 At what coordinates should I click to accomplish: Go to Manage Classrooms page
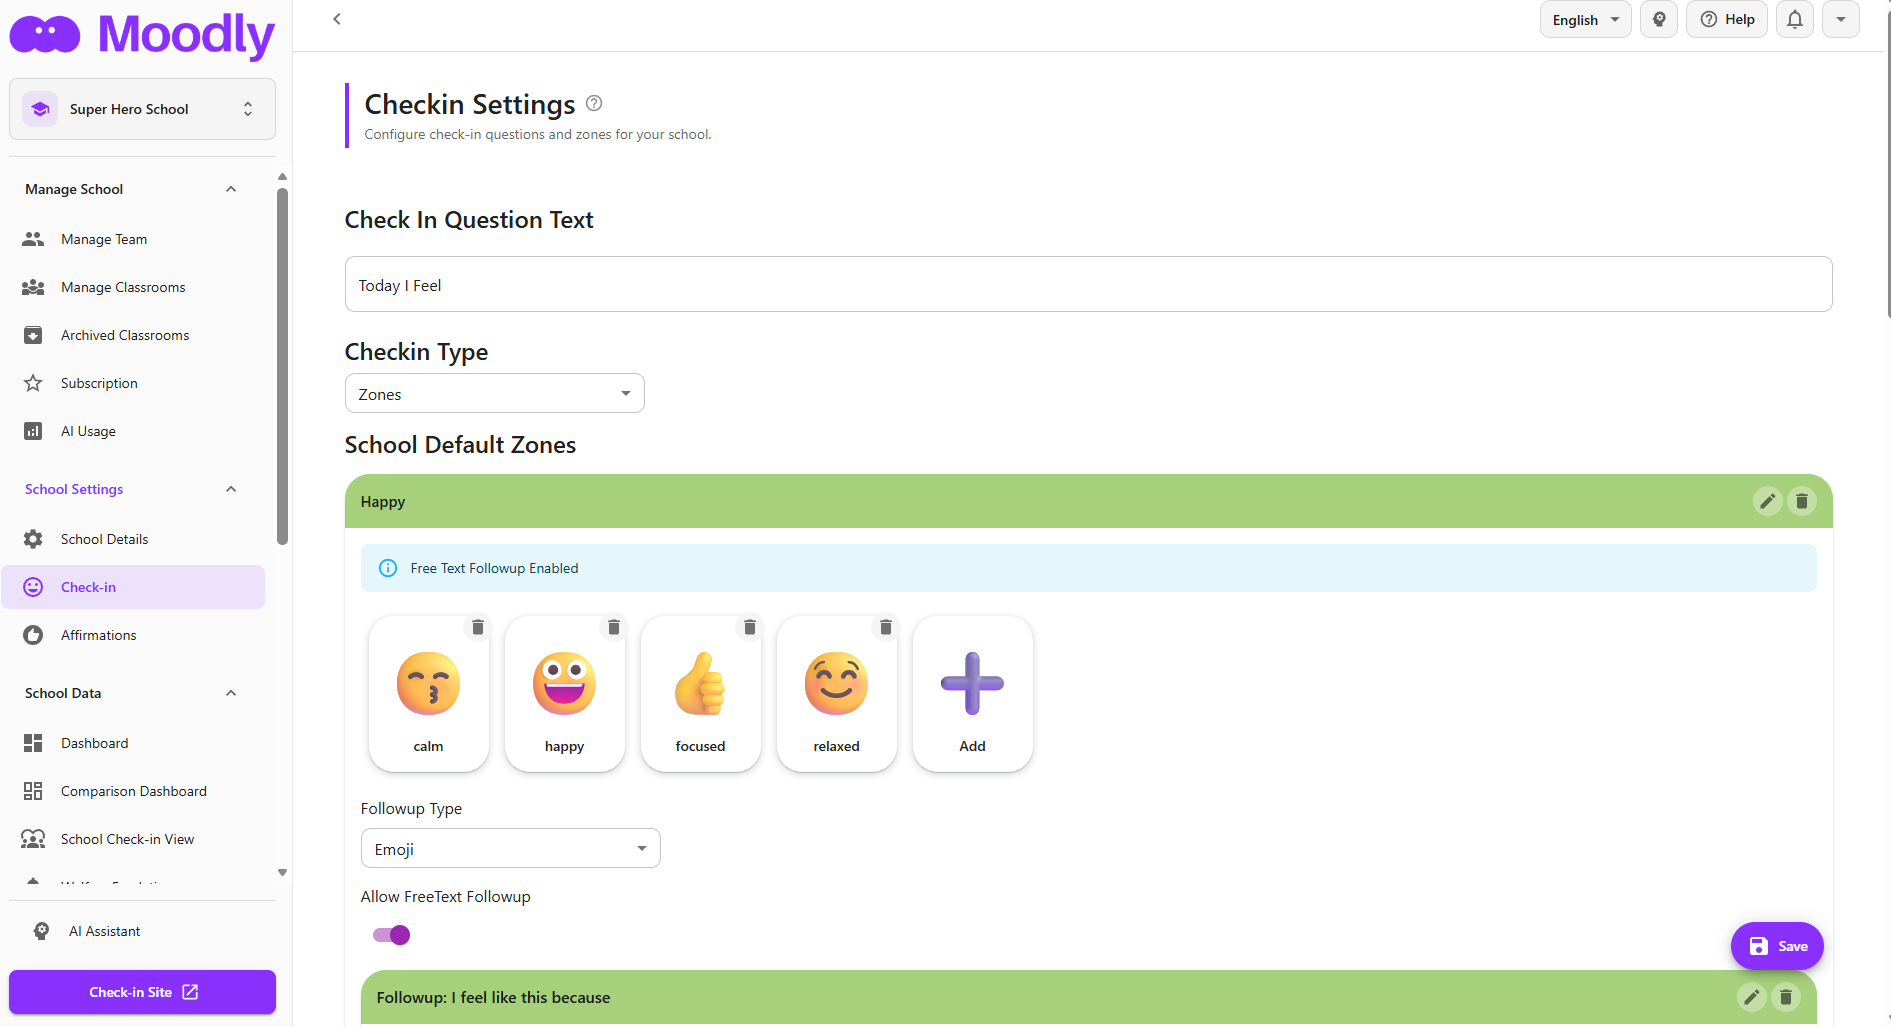pyautogui.click(x=123, y=287)
